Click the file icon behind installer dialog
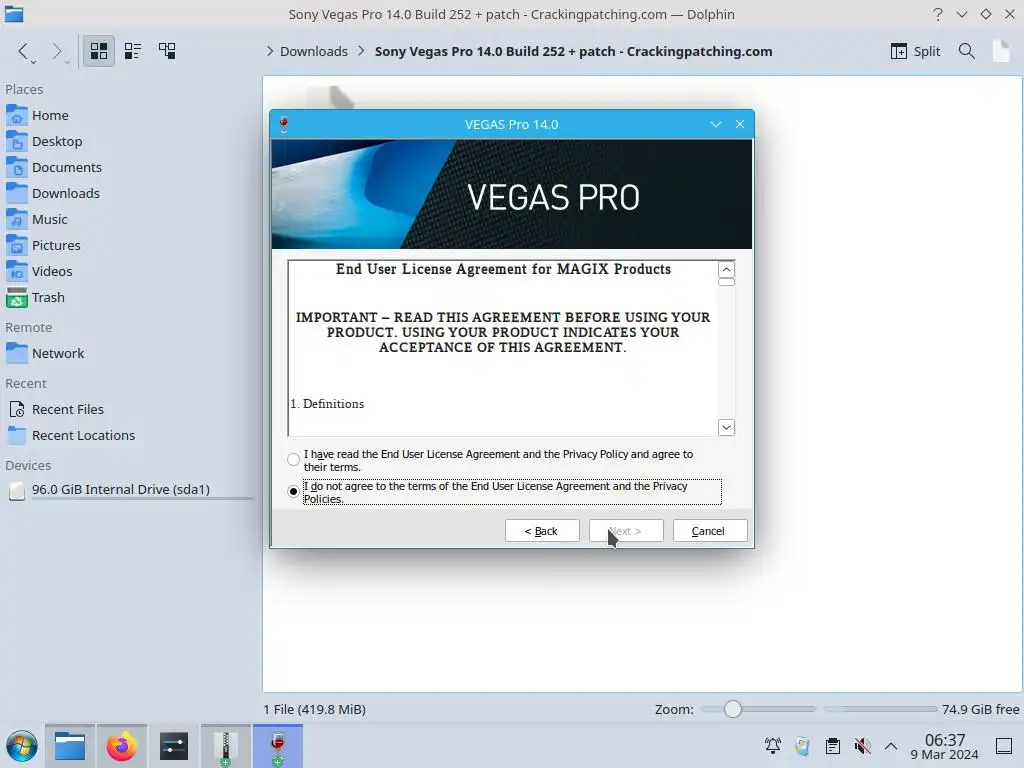The image size is (1024, 768). click(330, 97)
